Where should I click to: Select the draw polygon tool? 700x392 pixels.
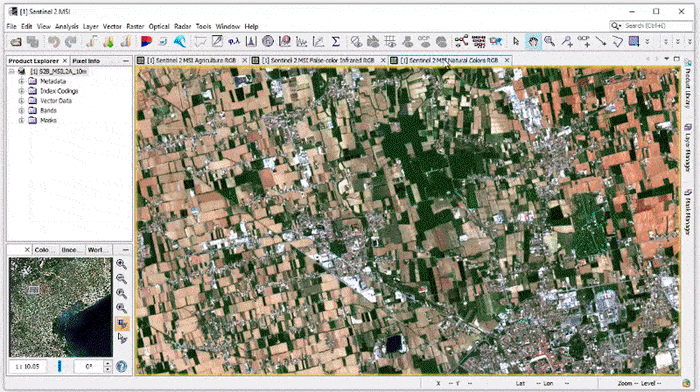click(x=617, y=42)
